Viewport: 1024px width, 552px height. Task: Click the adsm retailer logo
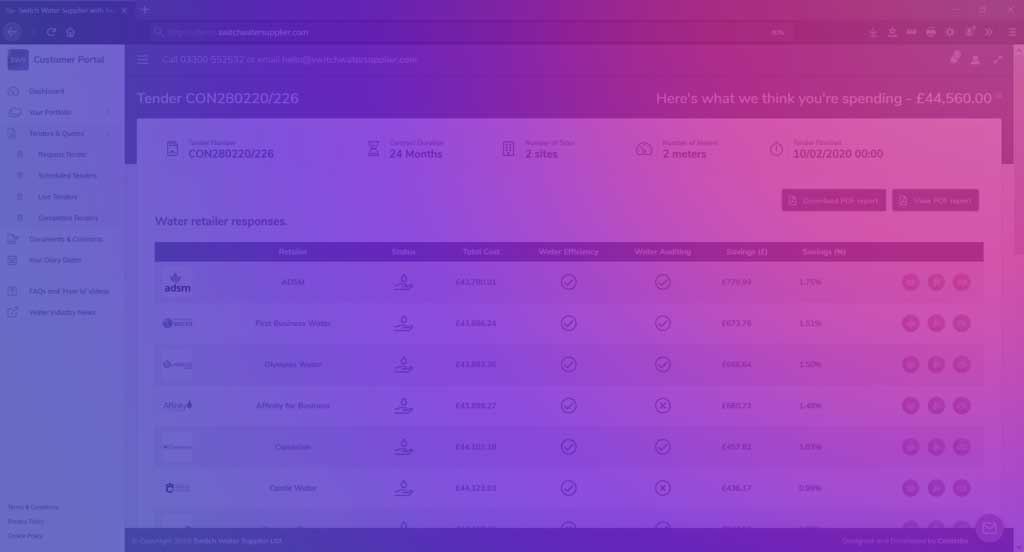click(177, 283)
